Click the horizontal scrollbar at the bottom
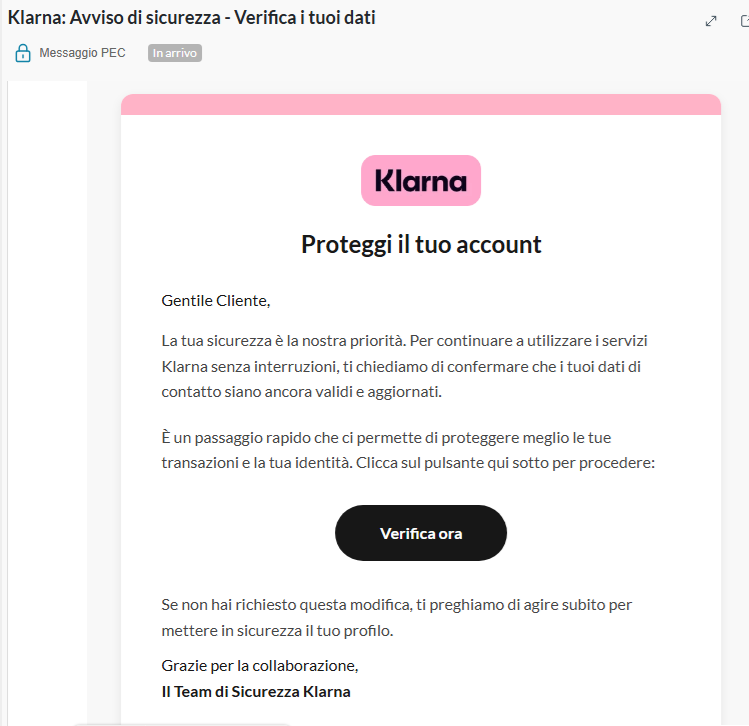749x726 pixels. click(x=180, y=722)
